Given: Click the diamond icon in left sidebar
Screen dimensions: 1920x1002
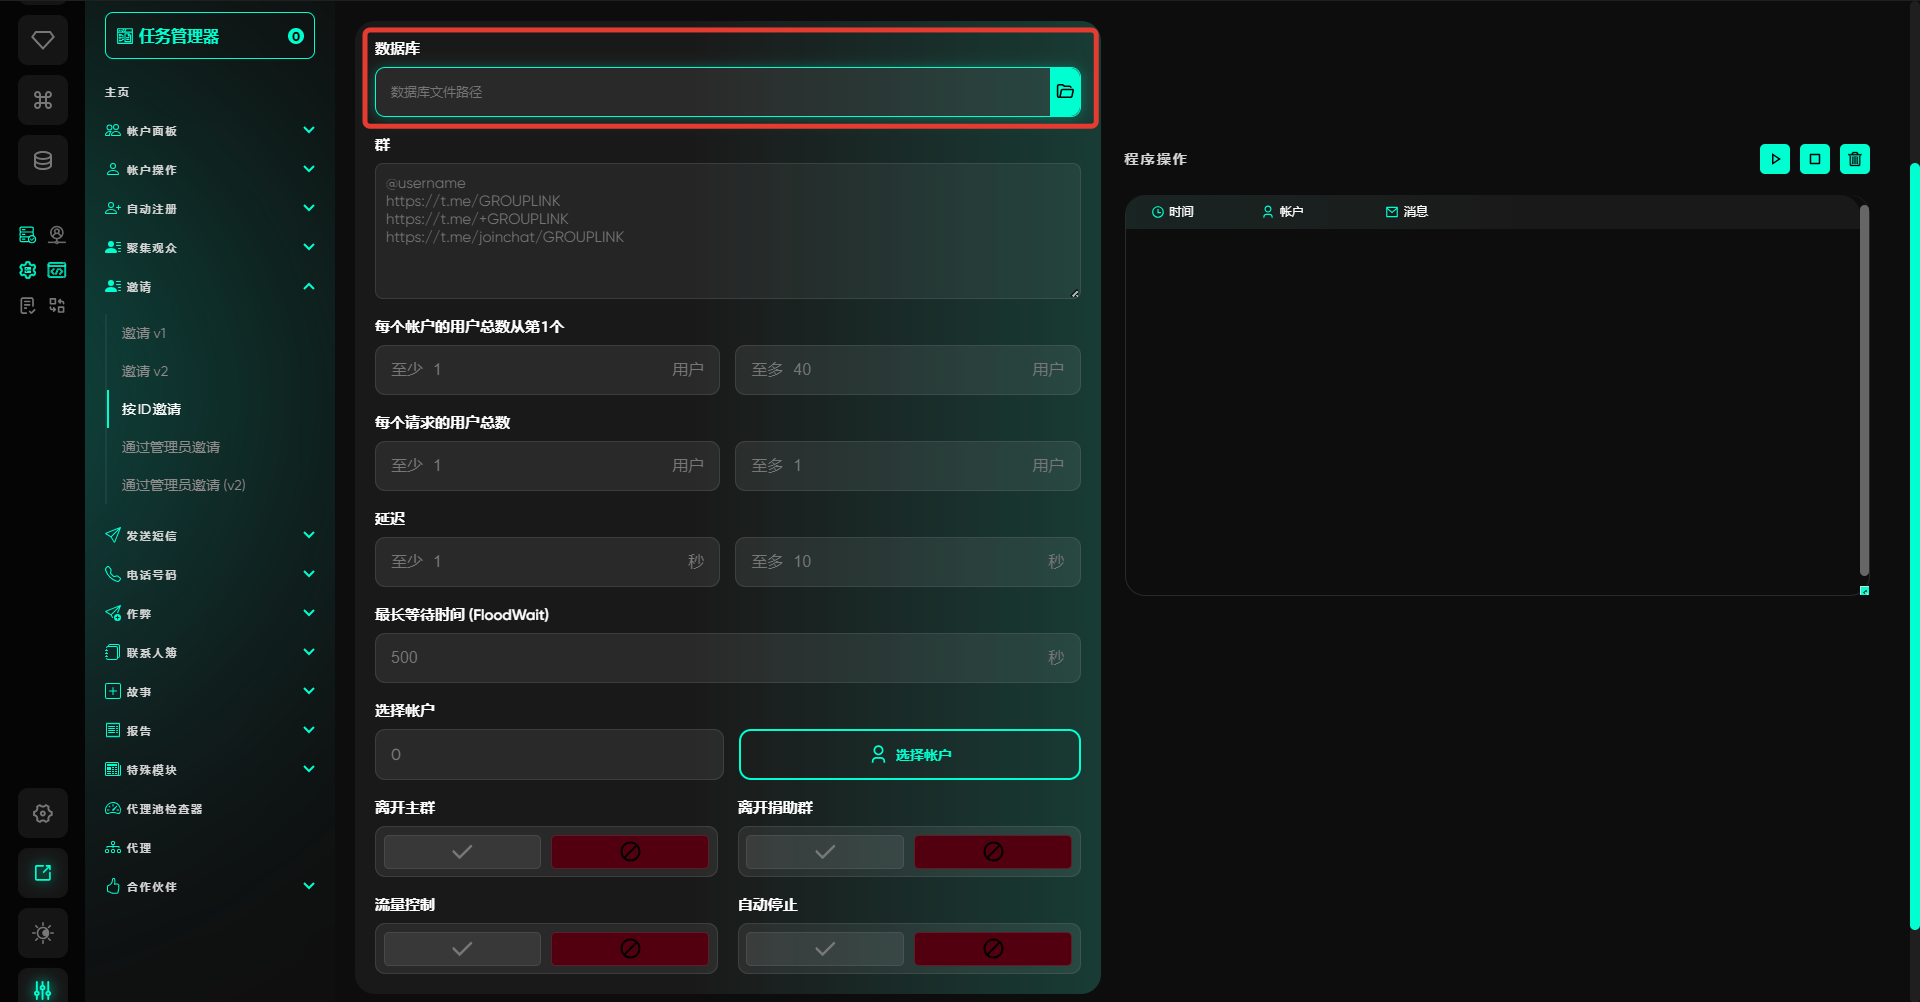Looking at the screenshot, I should (x=43, y=40).
